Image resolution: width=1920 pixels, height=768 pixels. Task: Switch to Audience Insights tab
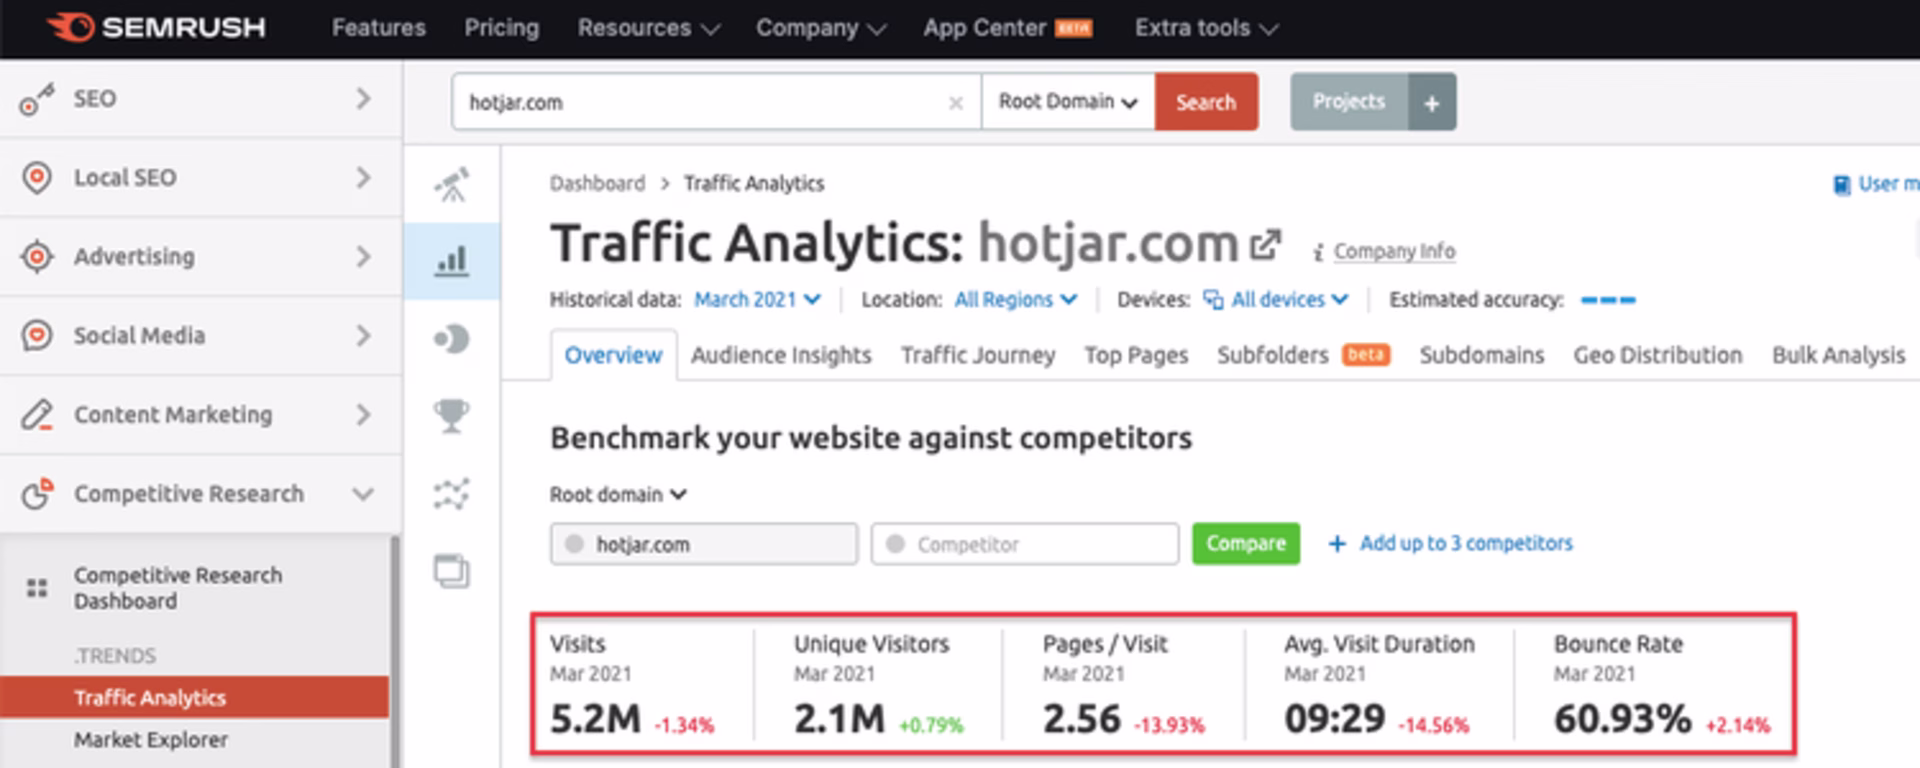click(x=781, y=356)
